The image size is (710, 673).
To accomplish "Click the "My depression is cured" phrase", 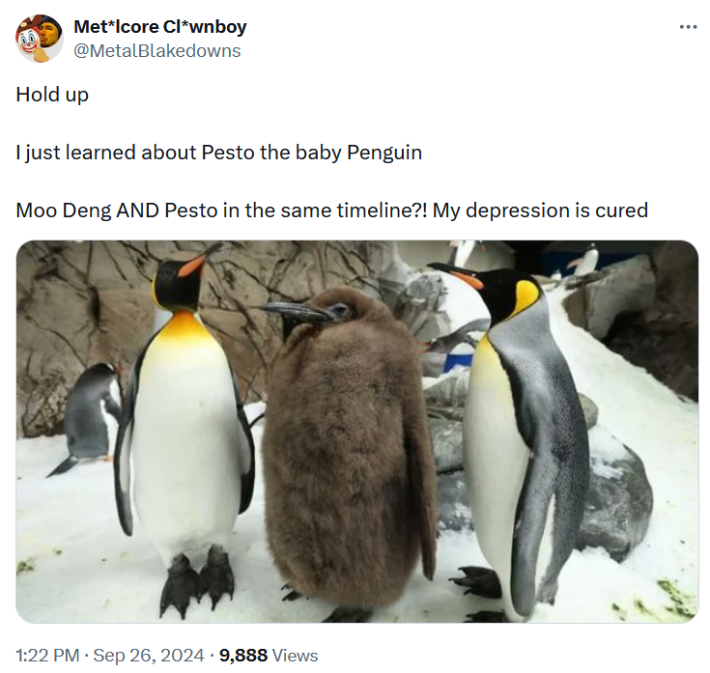I will point(540,210).
